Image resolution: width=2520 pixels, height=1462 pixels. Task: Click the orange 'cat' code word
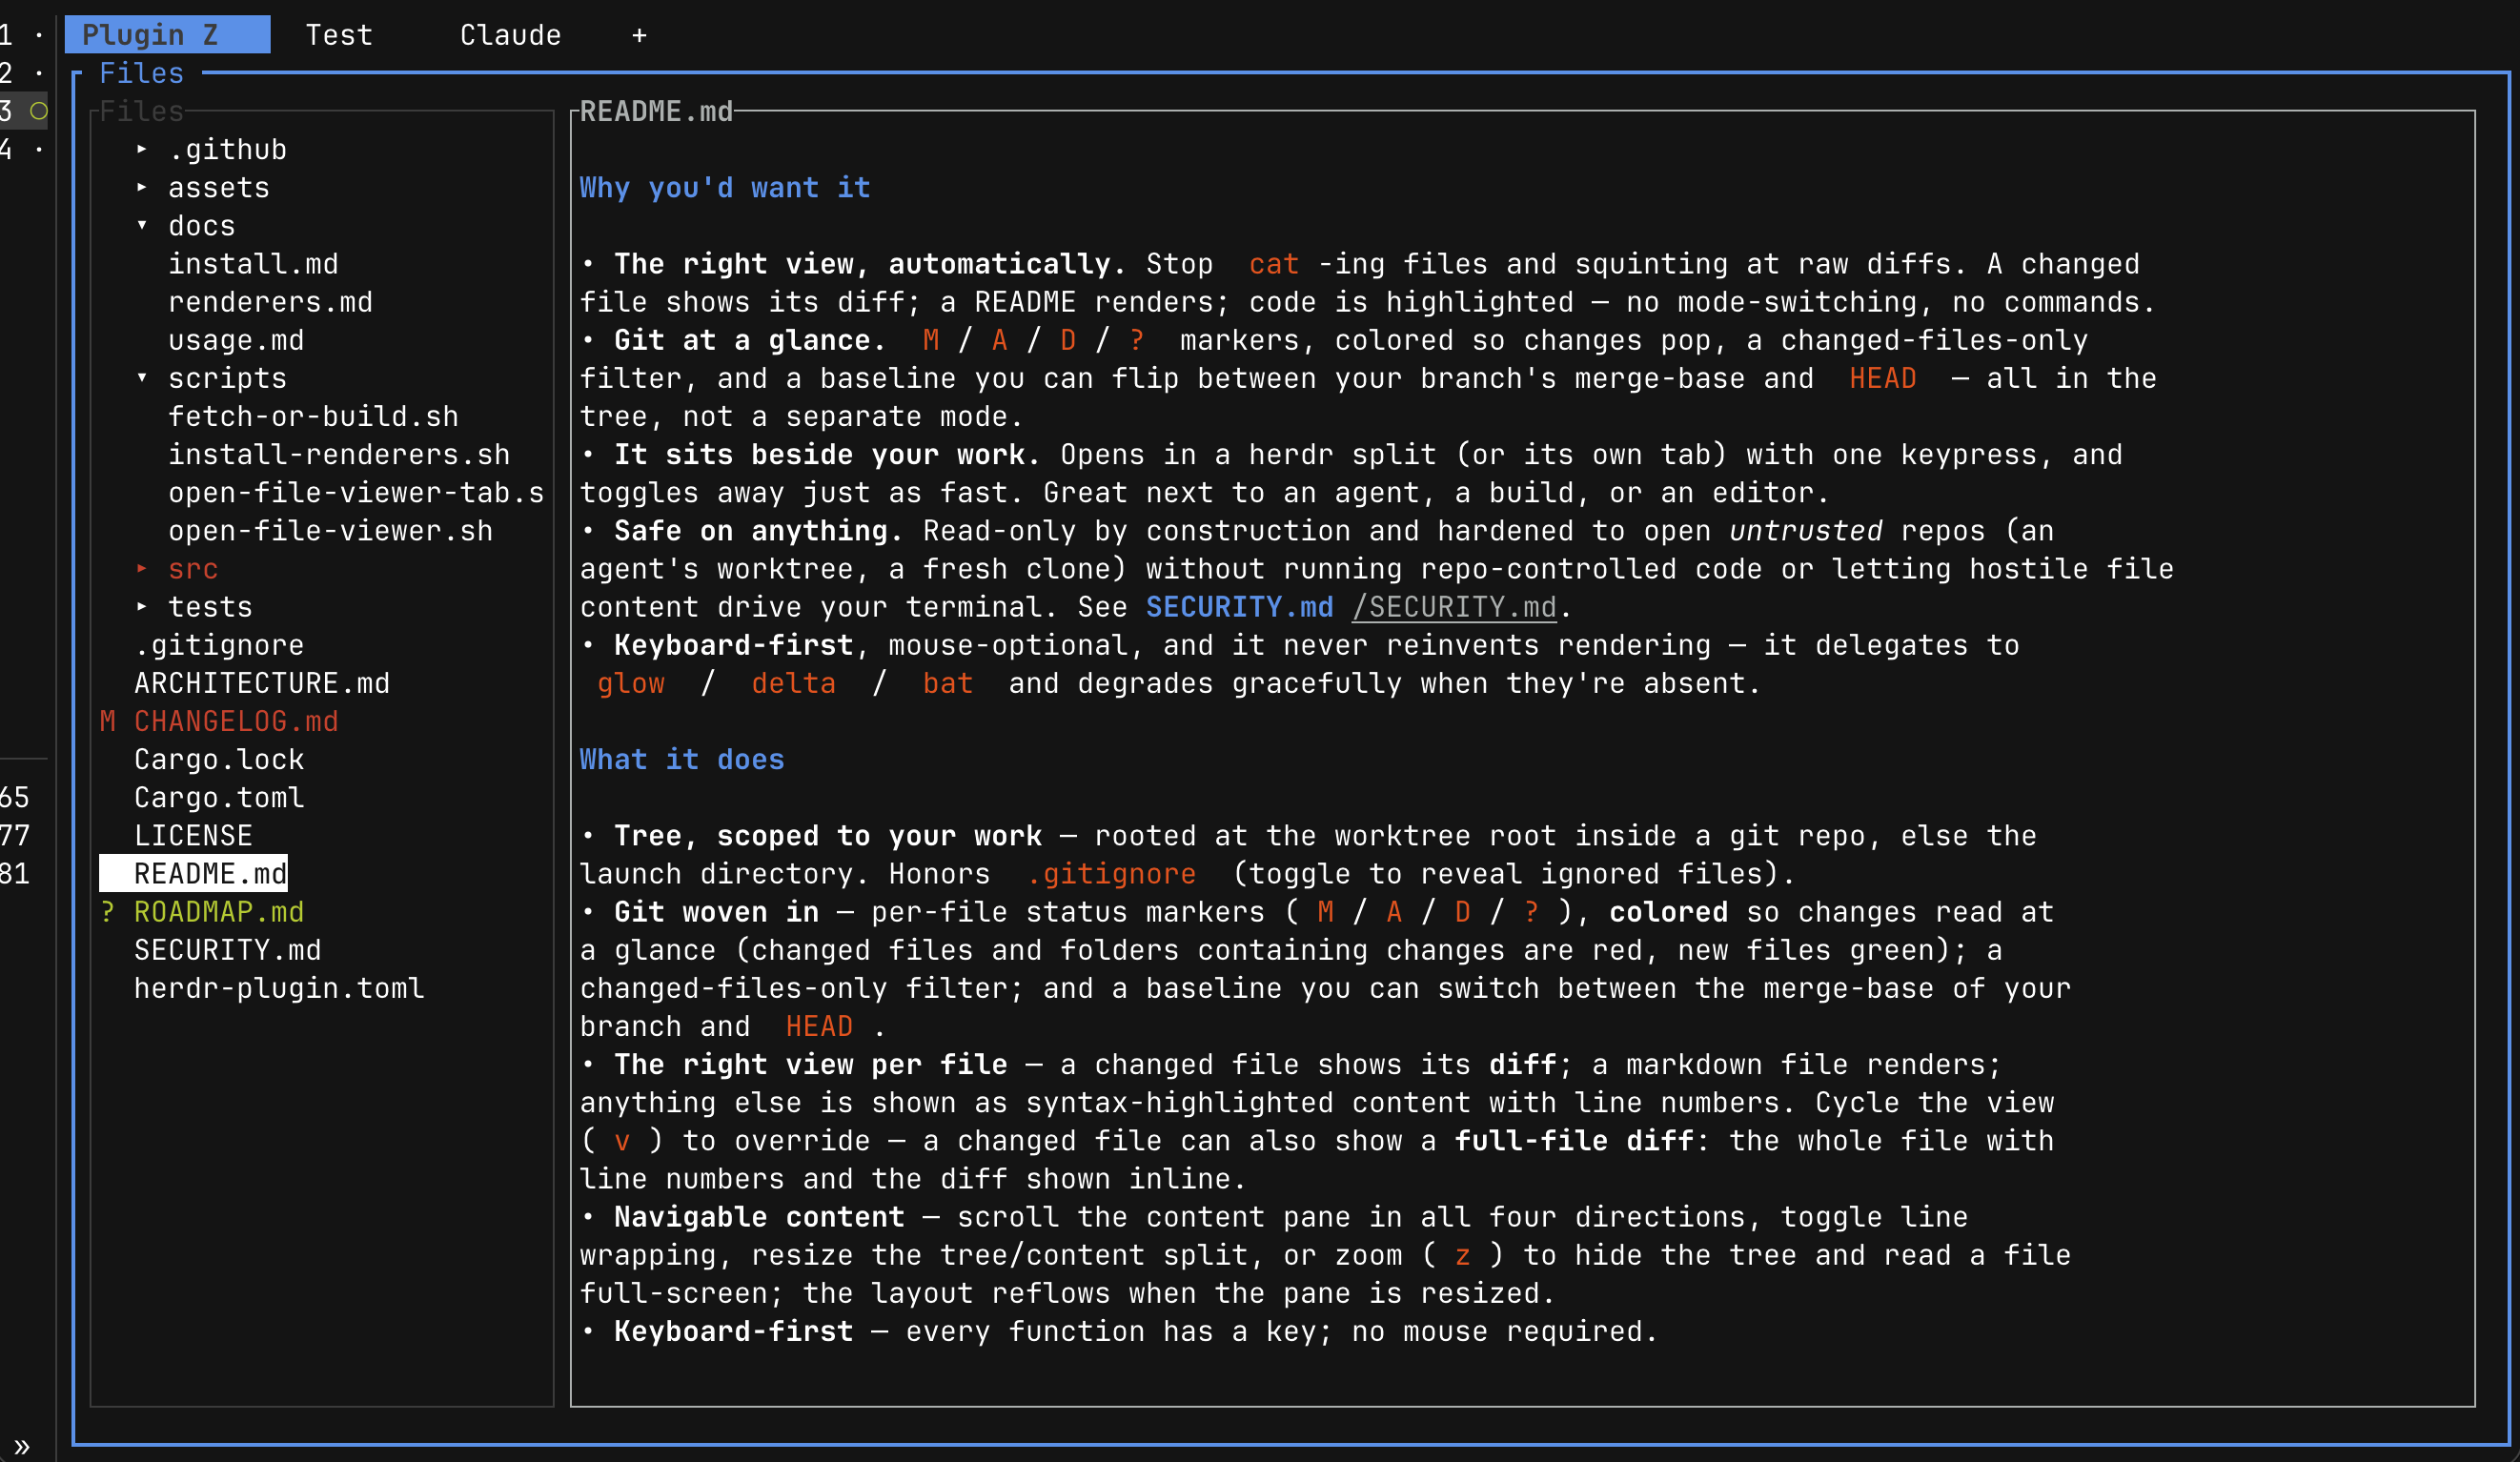pyautogui.click(x=1274, y=264)
